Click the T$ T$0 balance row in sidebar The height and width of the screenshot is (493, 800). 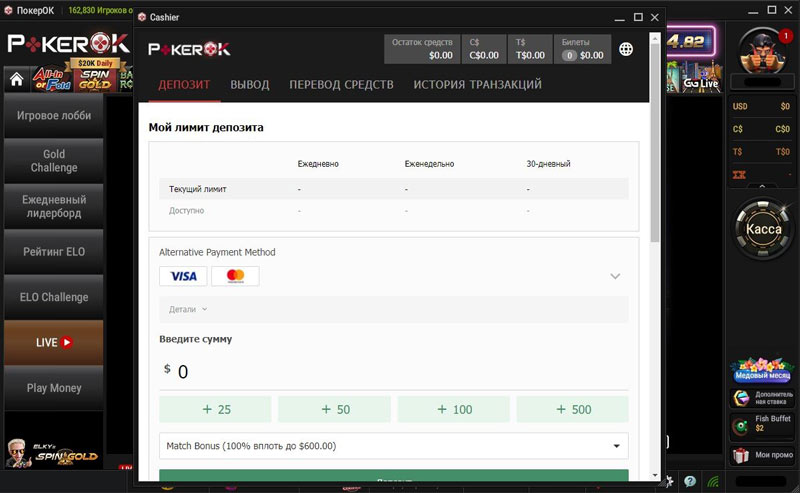click(761, 152)
